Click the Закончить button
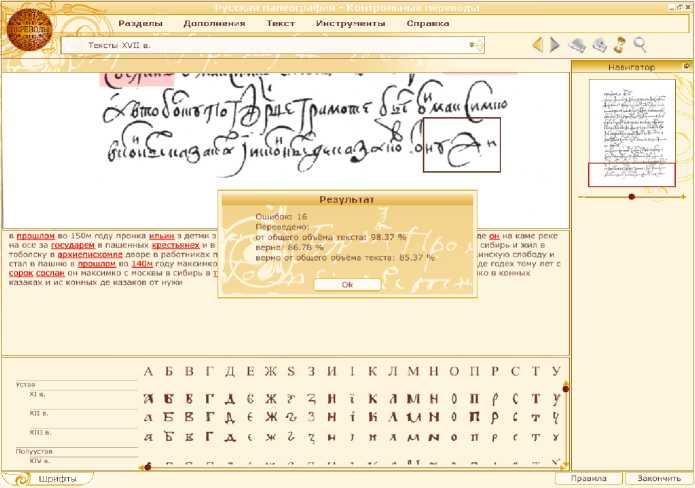The width and height of the screenshot is (695, 488). click(659, 478)
